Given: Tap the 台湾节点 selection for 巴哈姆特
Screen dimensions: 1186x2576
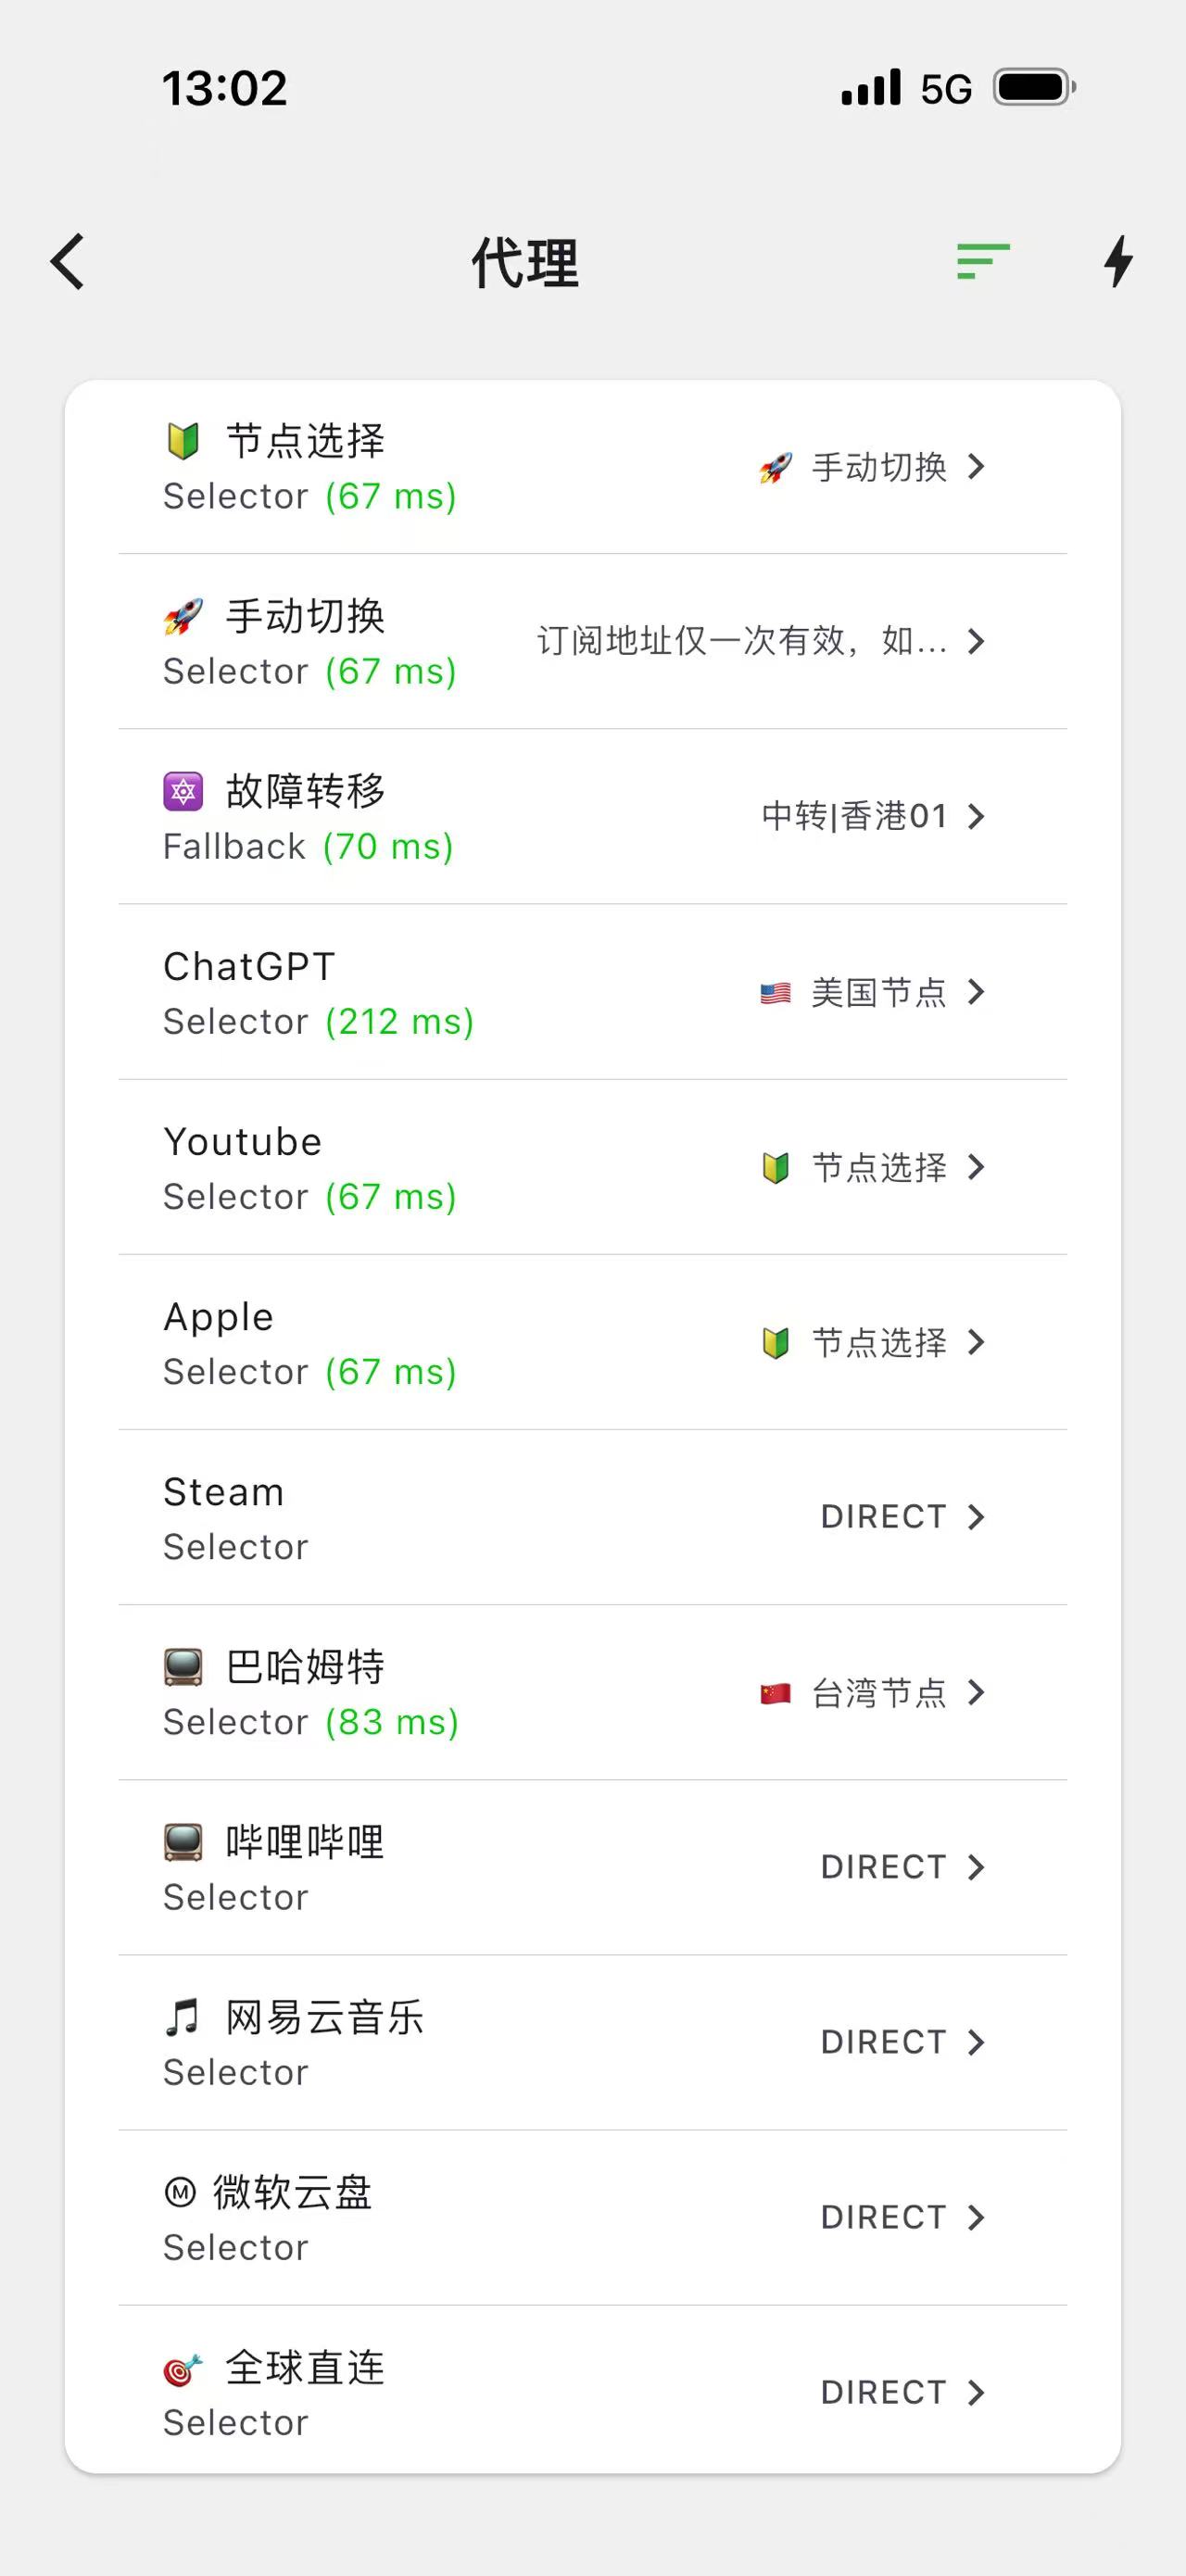Looking at the screenshot, I should pos(877,1692).
